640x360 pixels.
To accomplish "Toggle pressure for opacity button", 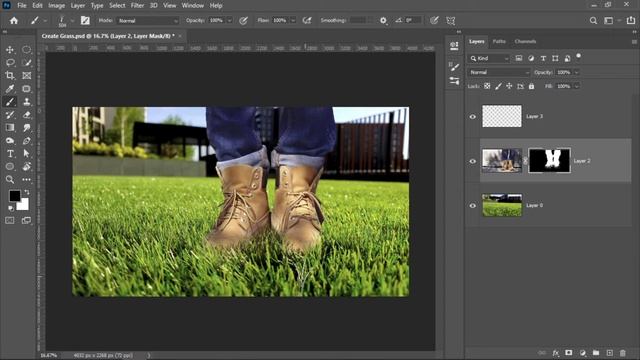I will coord(243,20).
